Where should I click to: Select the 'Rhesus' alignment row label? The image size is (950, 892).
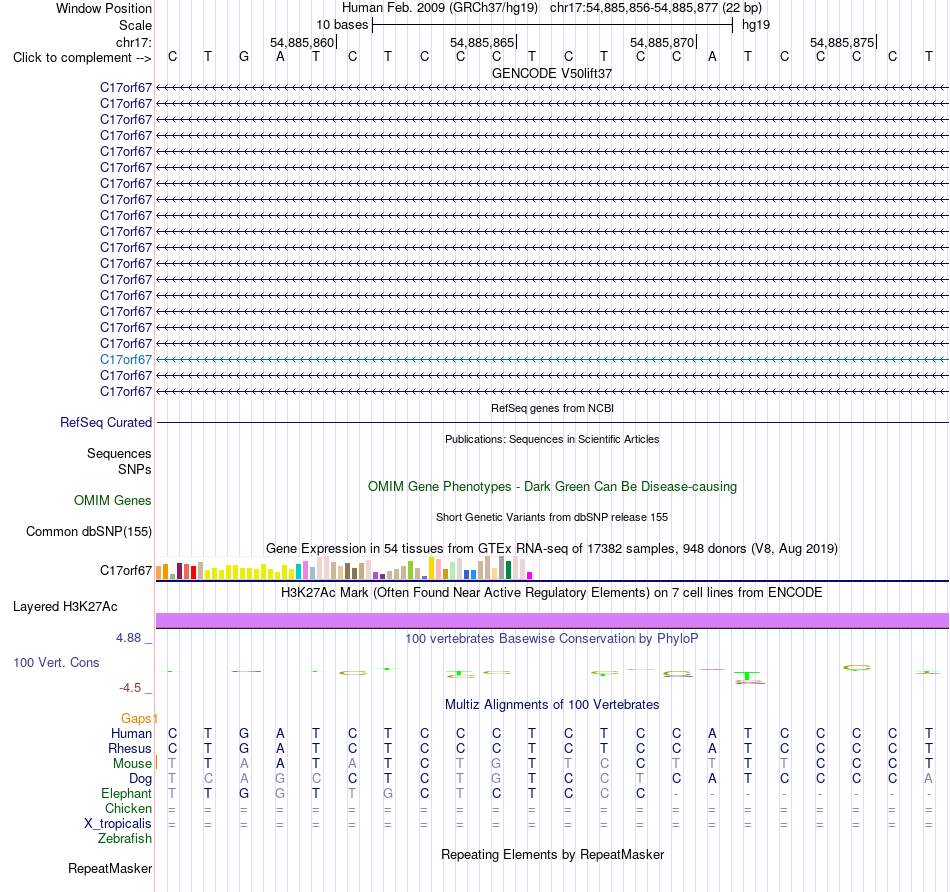[130, 749]
